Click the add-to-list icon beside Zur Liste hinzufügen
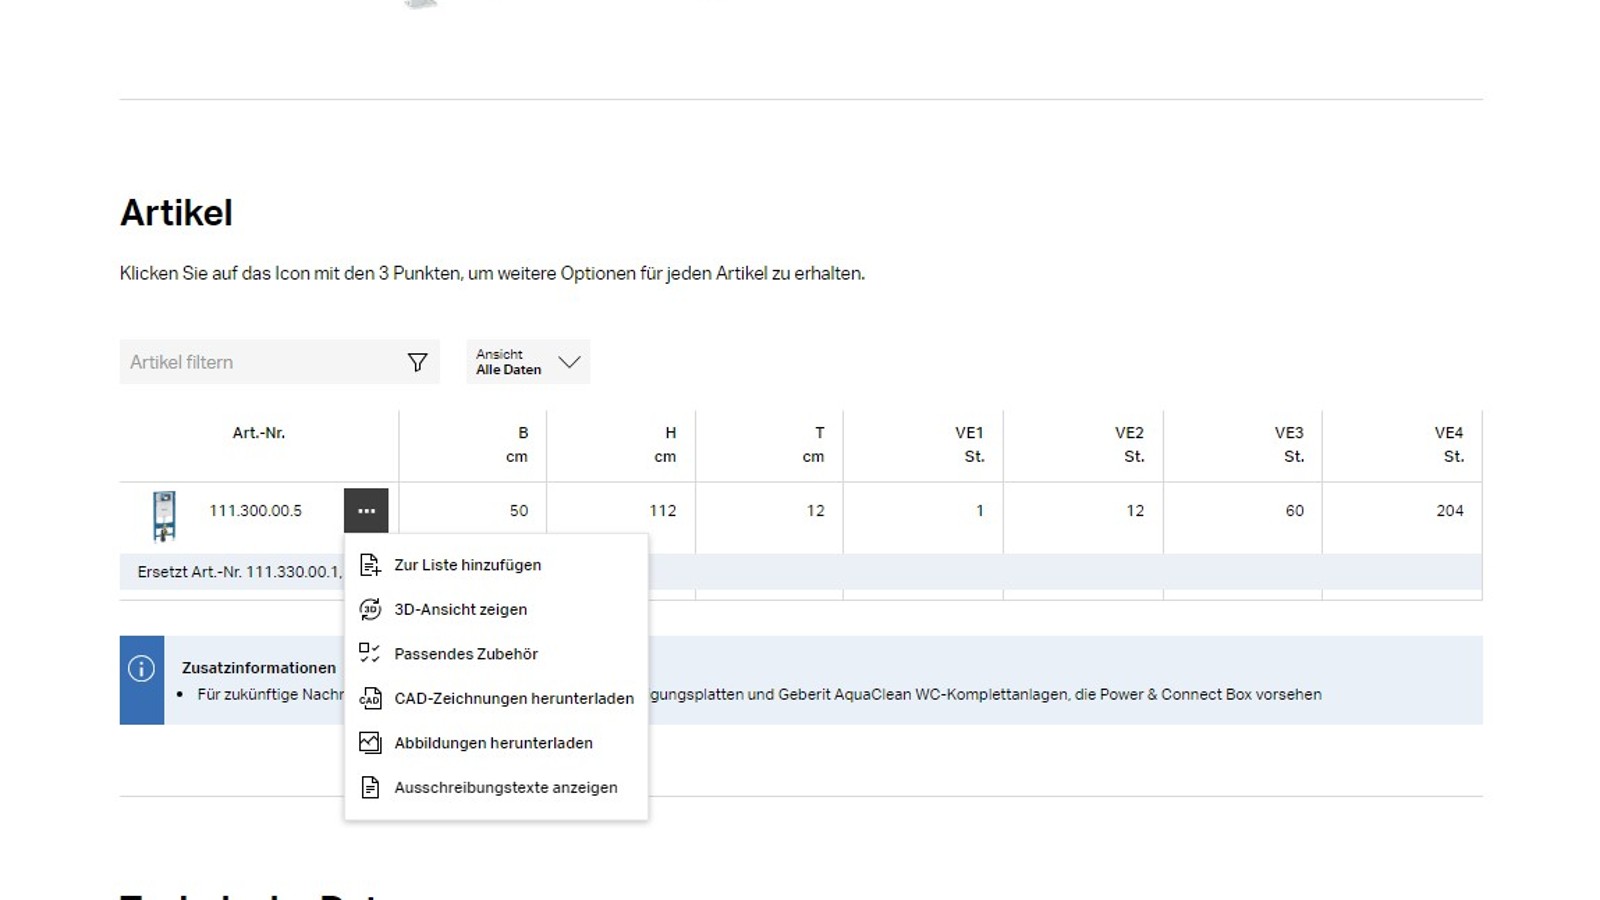The width and height of the screenshot is (1600, 900). 369,564
